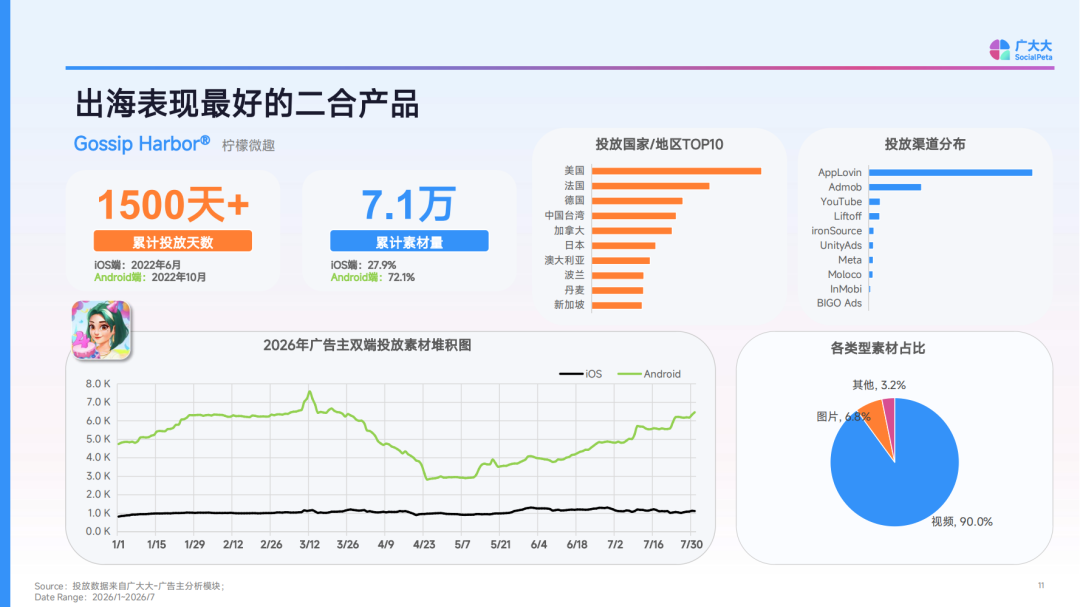Screen dimensions: 1080x607
Task: Click the SocialPeta logo icon
Action: [999, 50]
